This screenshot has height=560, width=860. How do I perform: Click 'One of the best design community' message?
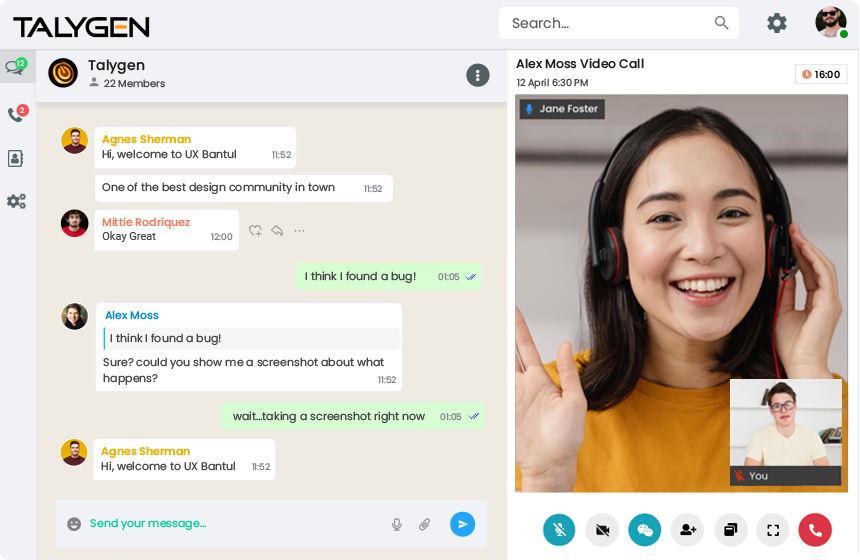[244, 188]
